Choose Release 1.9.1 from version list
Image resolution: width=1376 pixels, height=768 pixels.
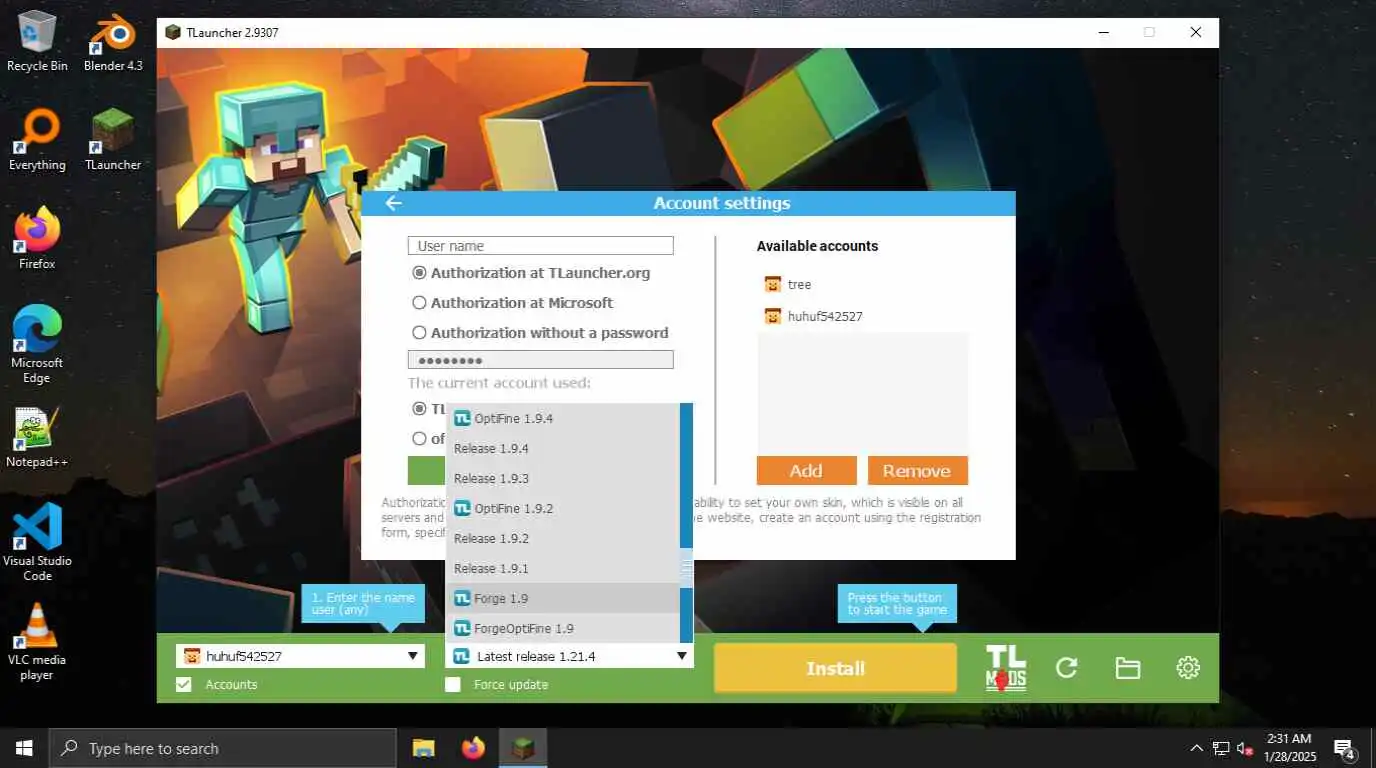tap(562, 568)
